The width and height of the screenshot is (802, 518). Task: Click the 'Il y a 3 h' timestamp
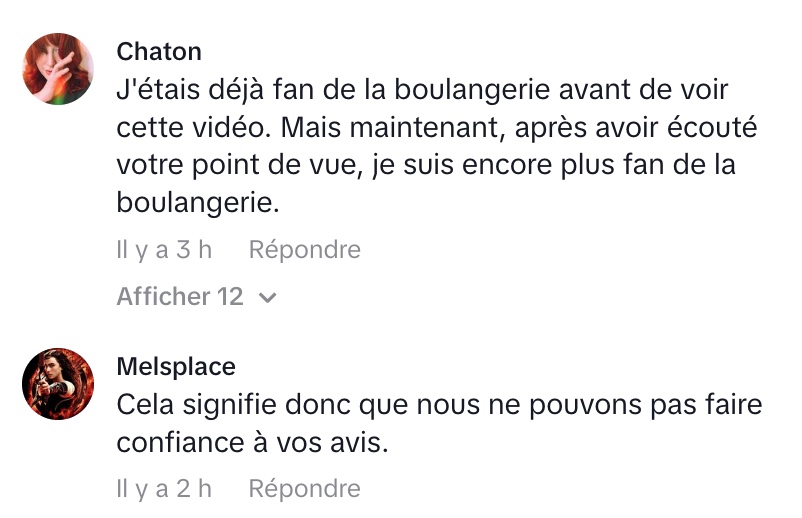click(x=164, y=249)
